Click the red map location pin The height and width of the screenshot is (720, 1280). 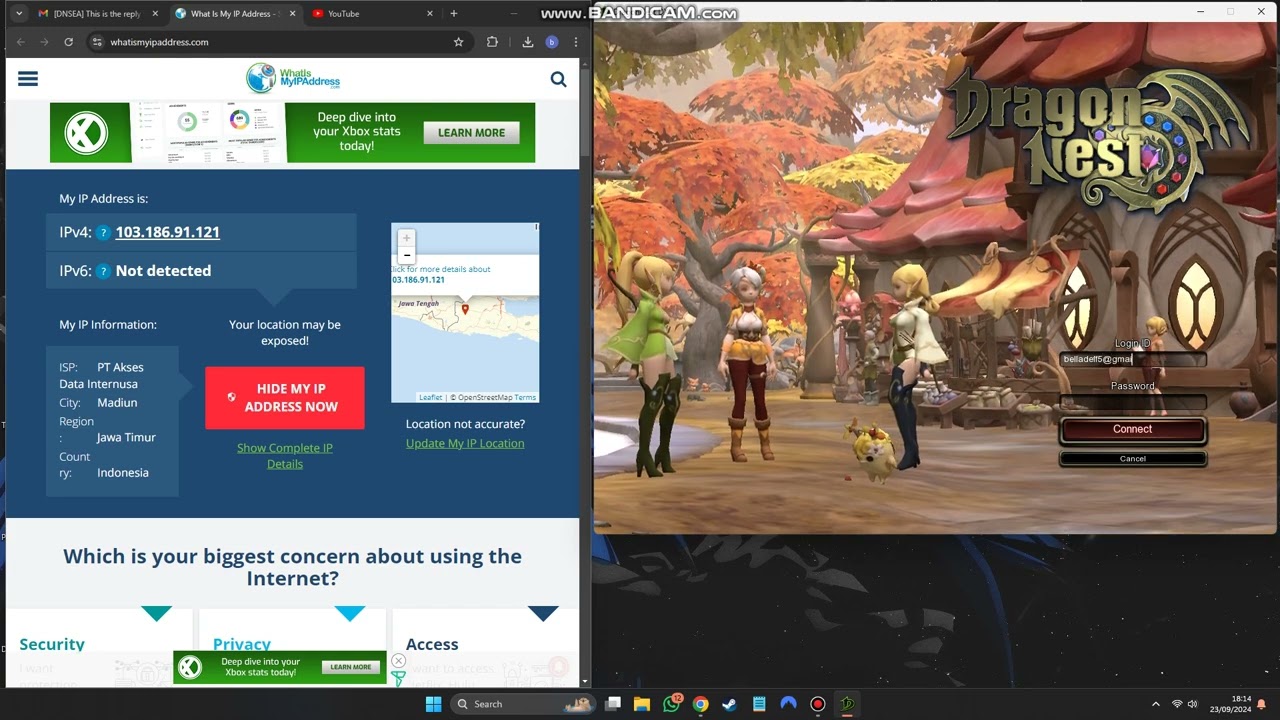(x=465, y=309)
